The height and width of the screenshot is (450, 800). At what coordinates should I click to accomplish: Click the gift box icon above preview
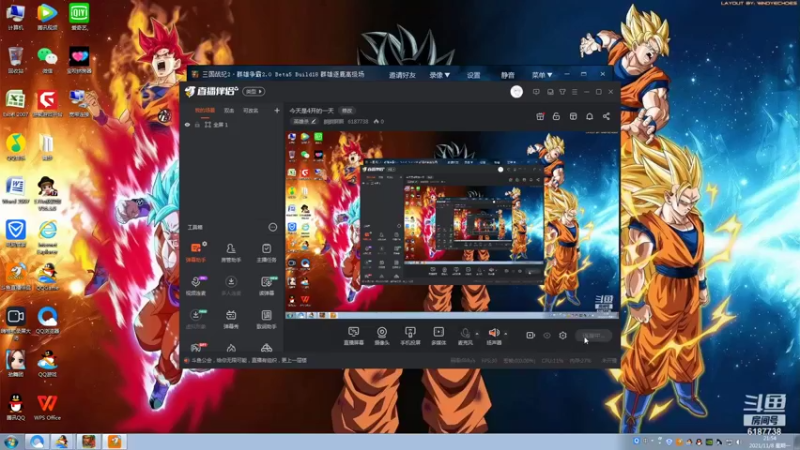tap(540, 116)
